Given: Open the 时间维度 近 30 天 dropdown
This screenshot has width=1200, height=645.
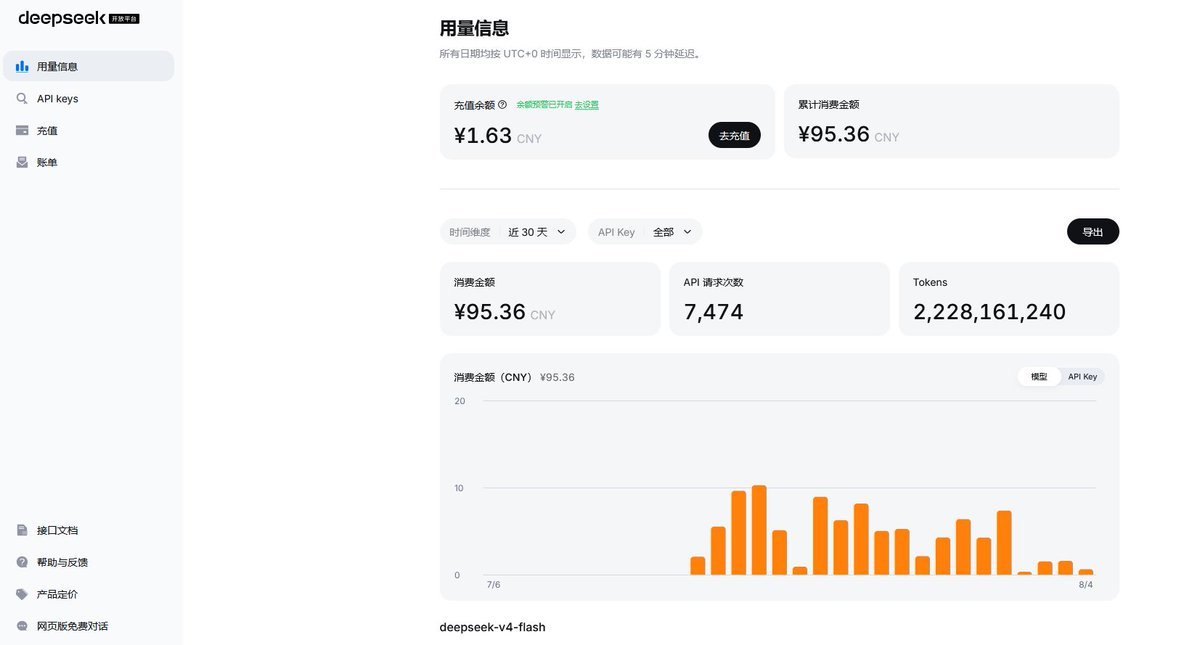Looking at the screenshot, I should point(508,231).
